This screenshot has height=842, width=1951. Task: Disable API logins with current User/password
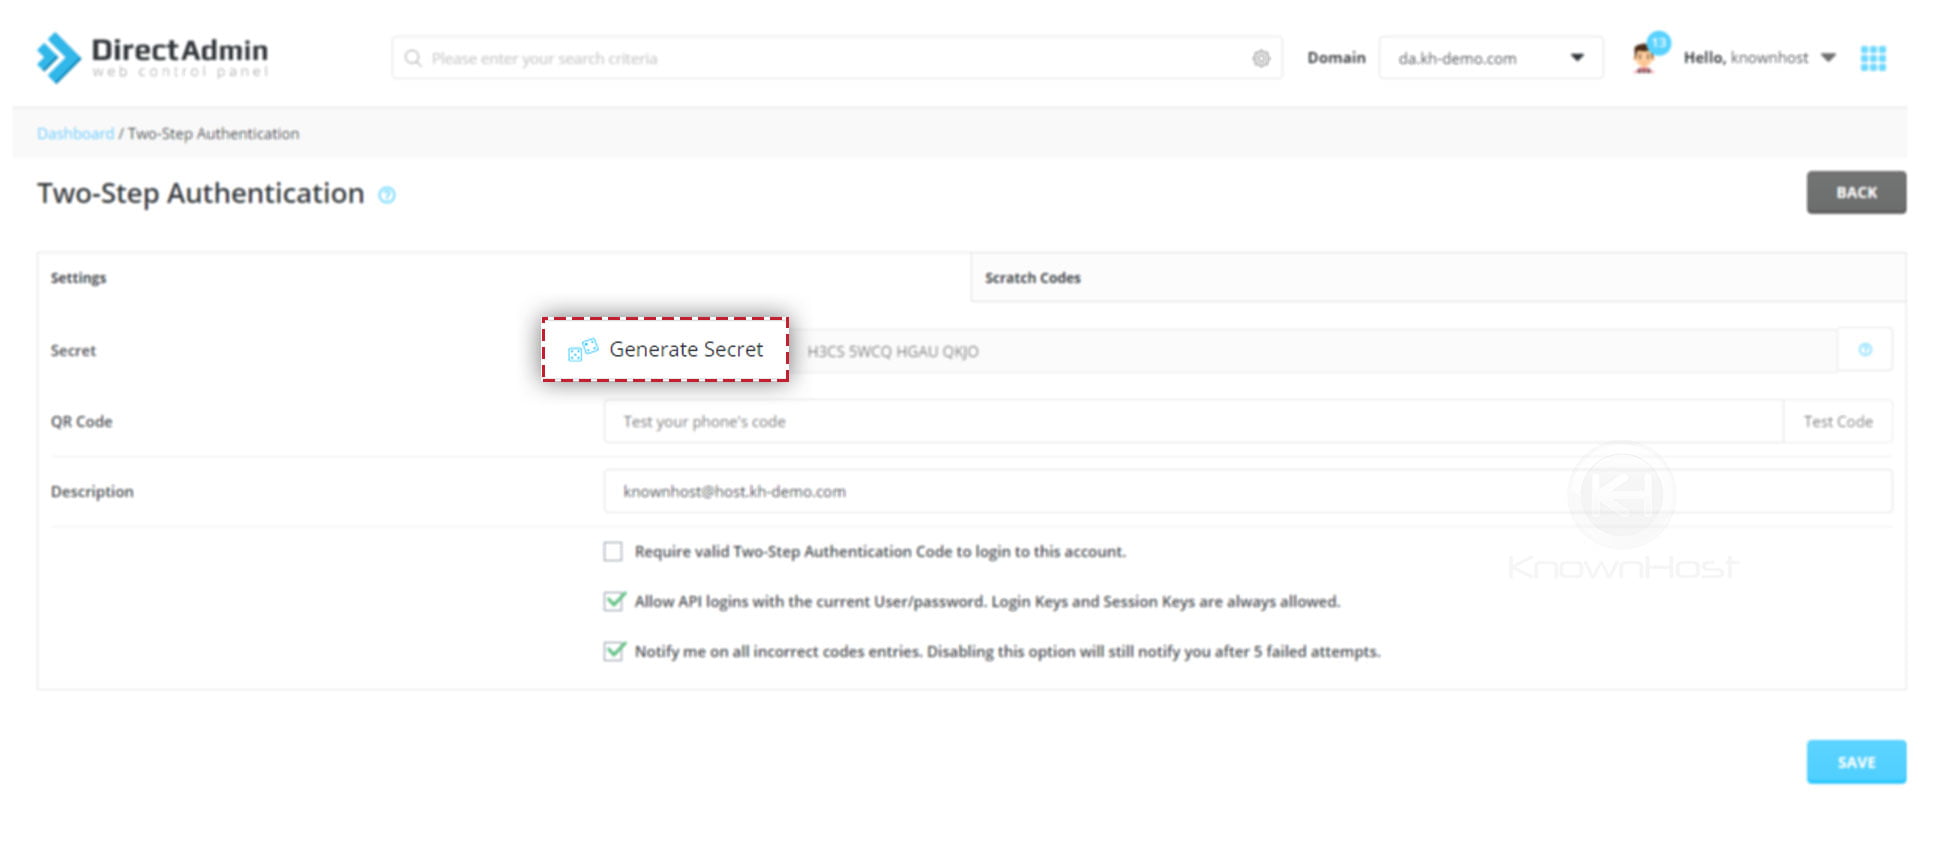(x=611, y=601)
